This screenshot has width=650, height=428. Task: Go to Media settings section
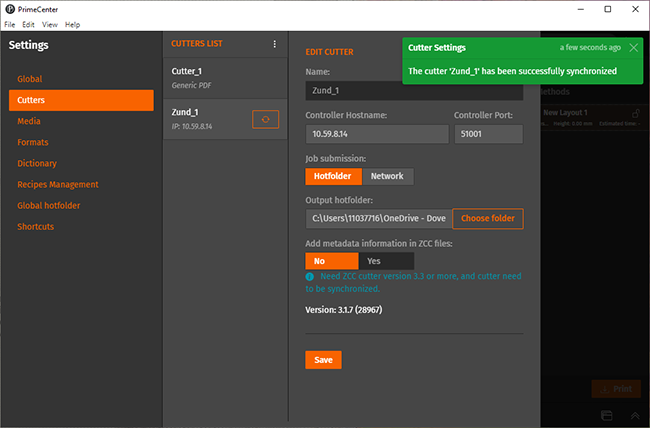(x=29, y=121)
